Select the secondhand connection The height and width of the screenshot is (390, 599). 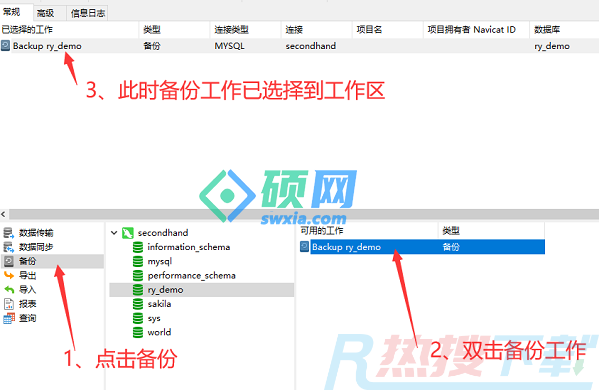[163, 233]
